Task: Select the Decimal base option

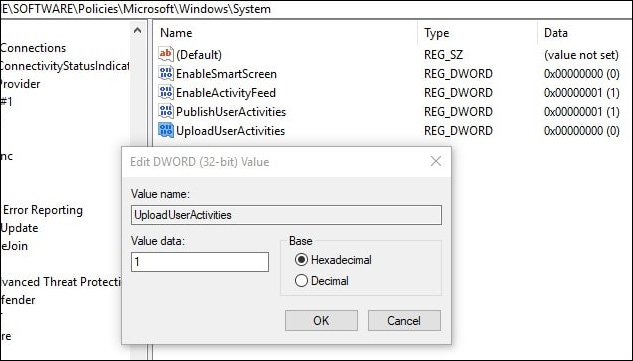Action: click(322, 281)
